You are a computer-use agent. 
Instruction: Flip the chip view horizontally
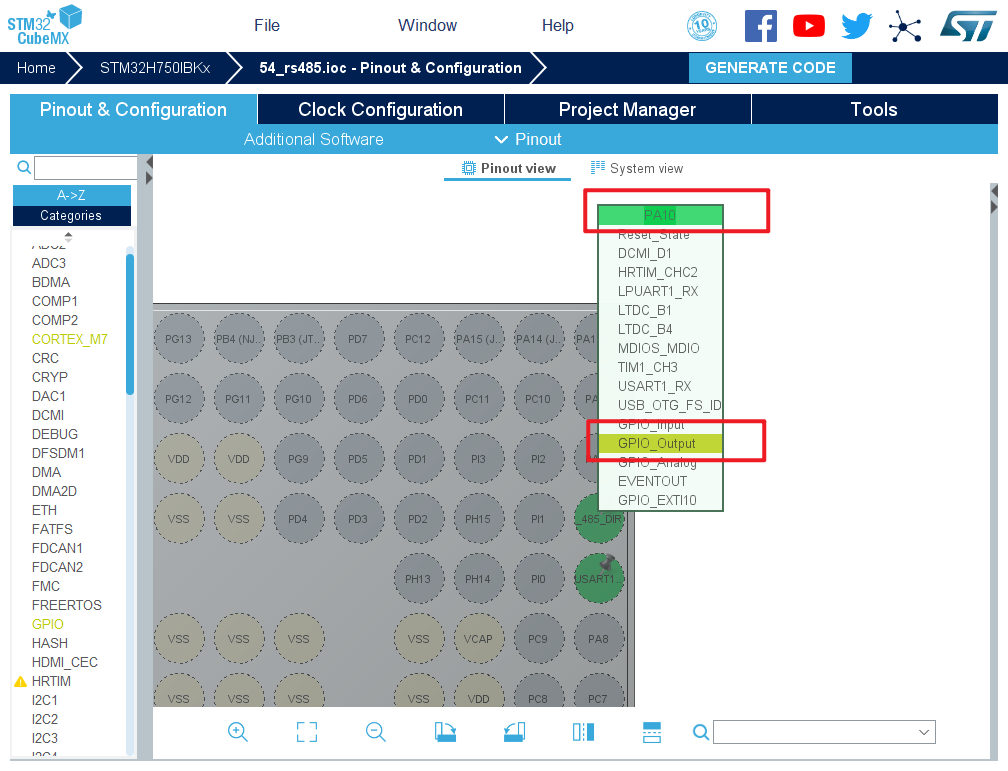coord(583,732)
